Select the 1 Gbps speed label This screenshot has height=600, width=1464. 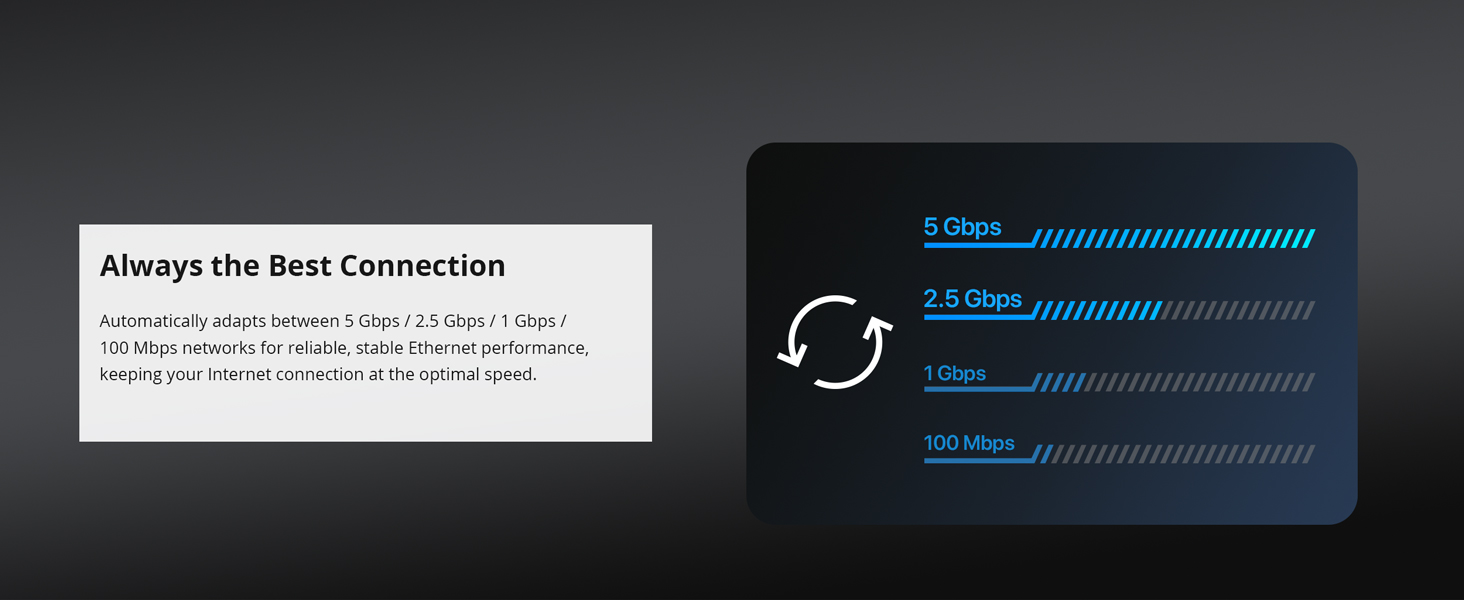[x=954, y=373]
